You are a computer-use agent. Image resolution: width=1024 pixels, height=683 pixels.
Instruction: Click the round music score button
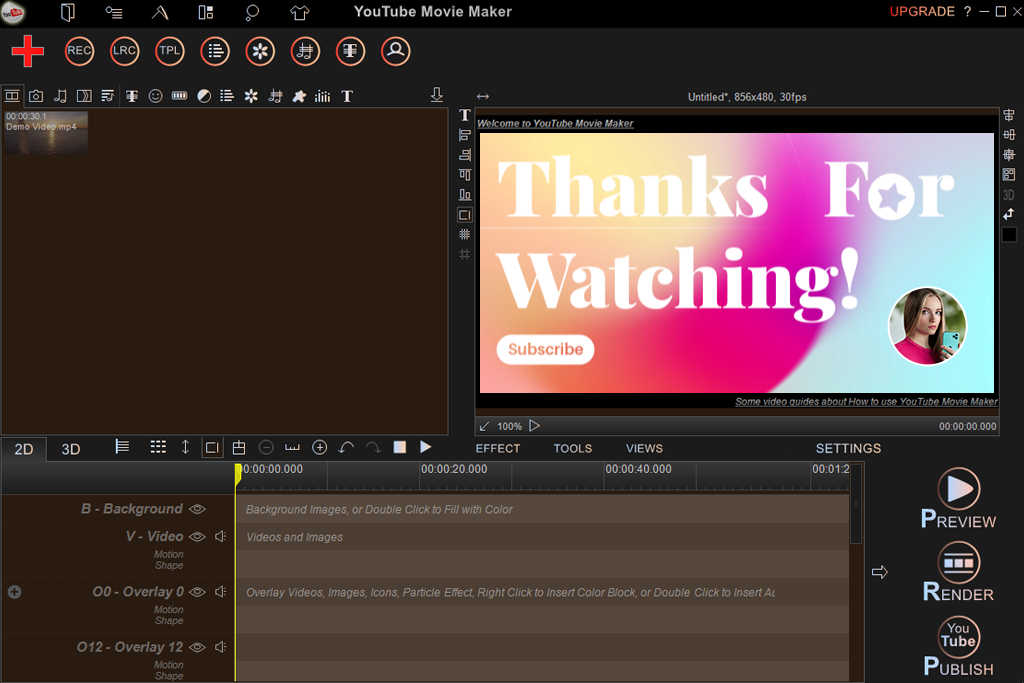[x=305, y=51]
